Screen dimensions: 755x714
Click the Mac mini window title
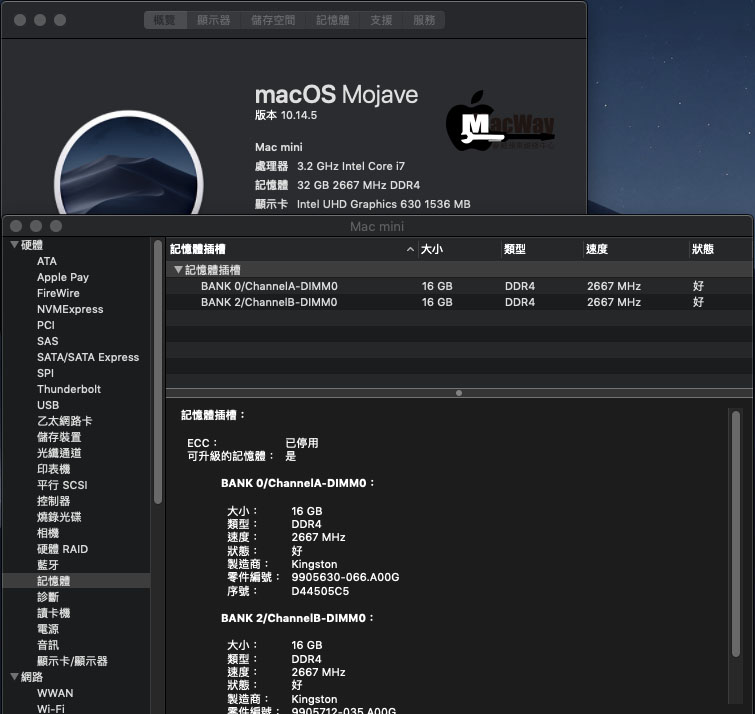377,226
